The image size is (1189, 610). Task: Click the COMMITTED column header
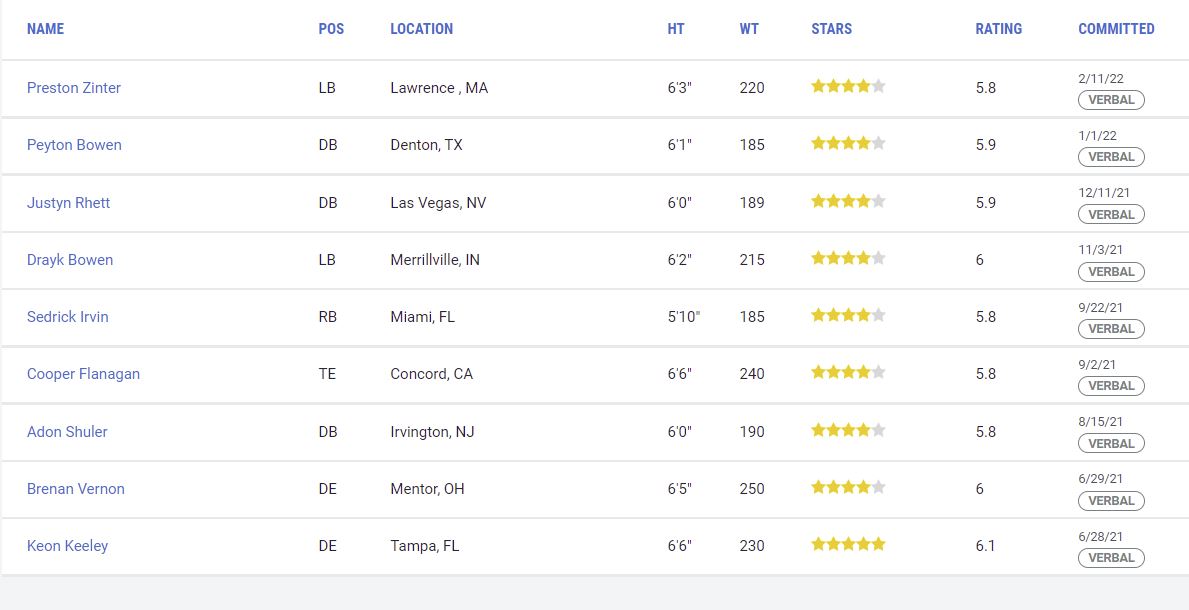(1116, 29)
